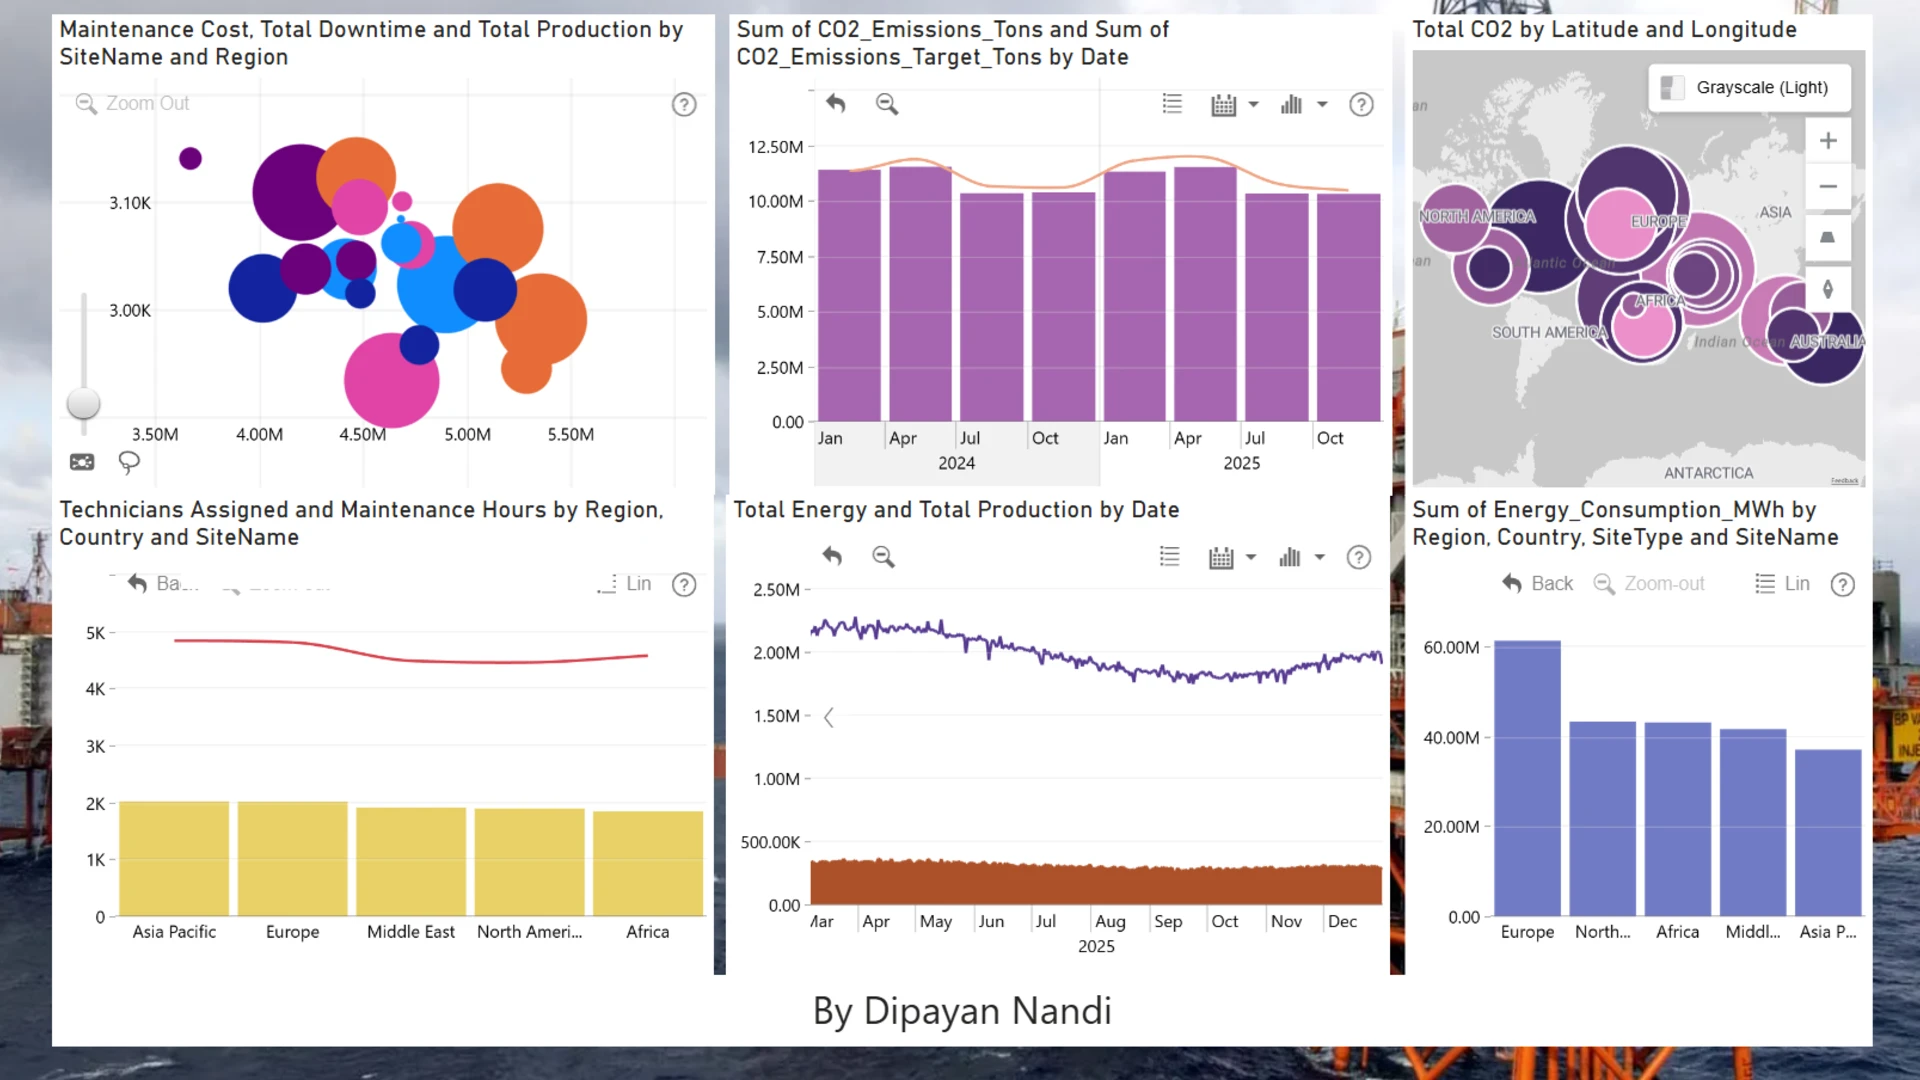Click the map zoom out minus button
The height and width of the screenshot is (1080, 1920).
pos(1828,187)
